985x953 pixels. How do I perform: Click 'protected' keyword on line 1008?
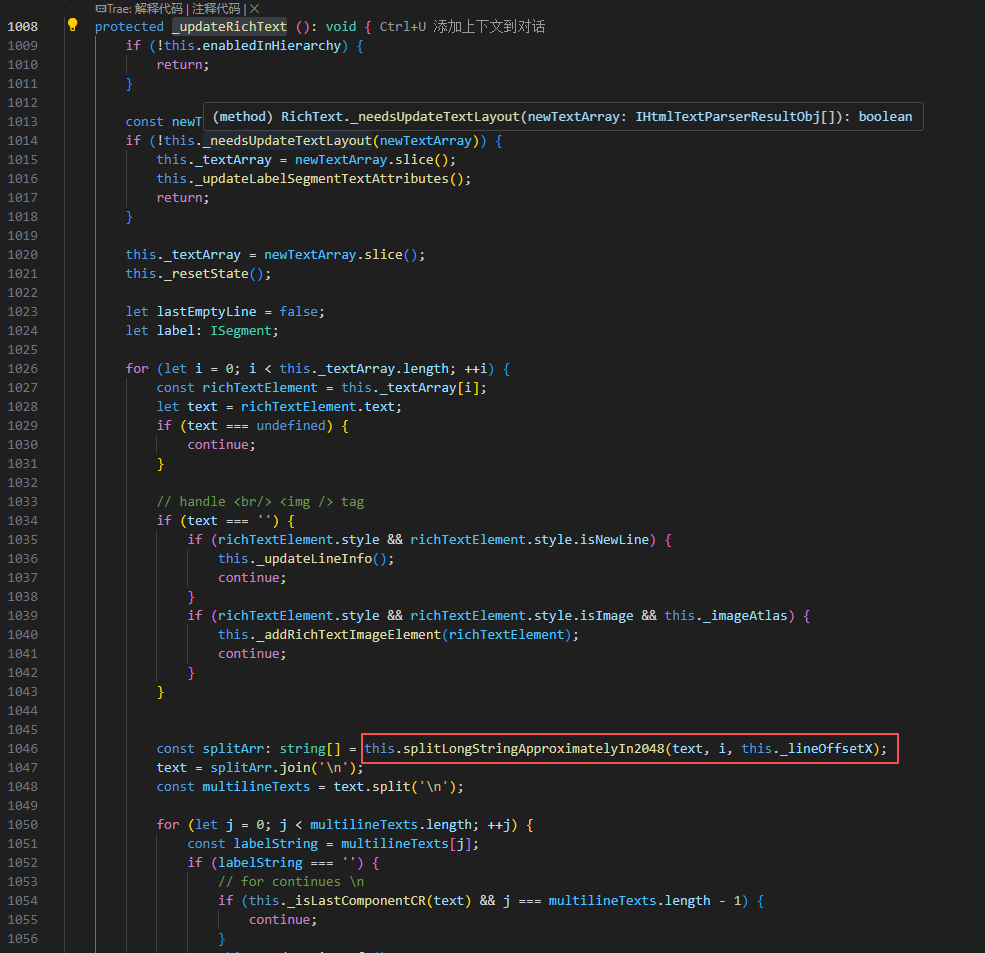(x=129, y=26)
